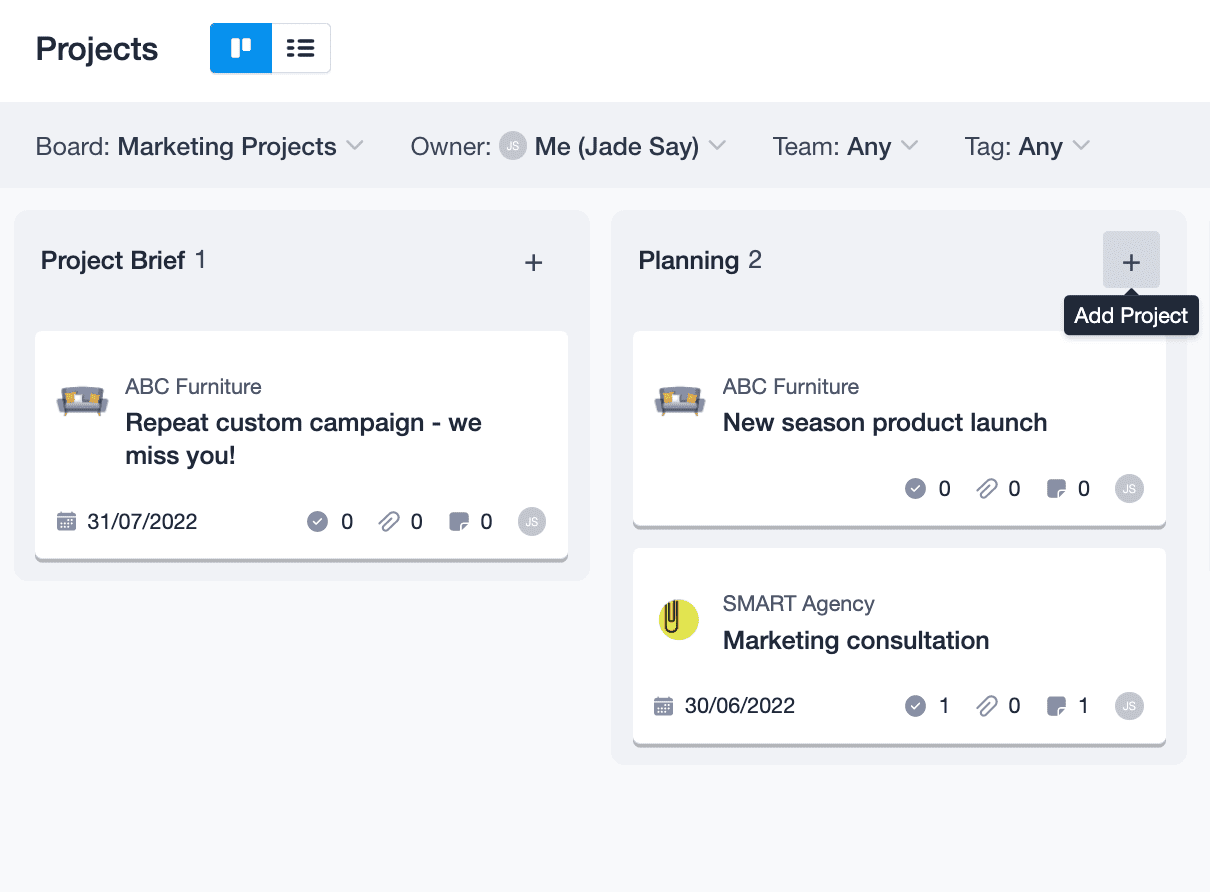Click the 30/06/2022 due date
This screenshot has width=1210, height=892.
coord(740,706)
